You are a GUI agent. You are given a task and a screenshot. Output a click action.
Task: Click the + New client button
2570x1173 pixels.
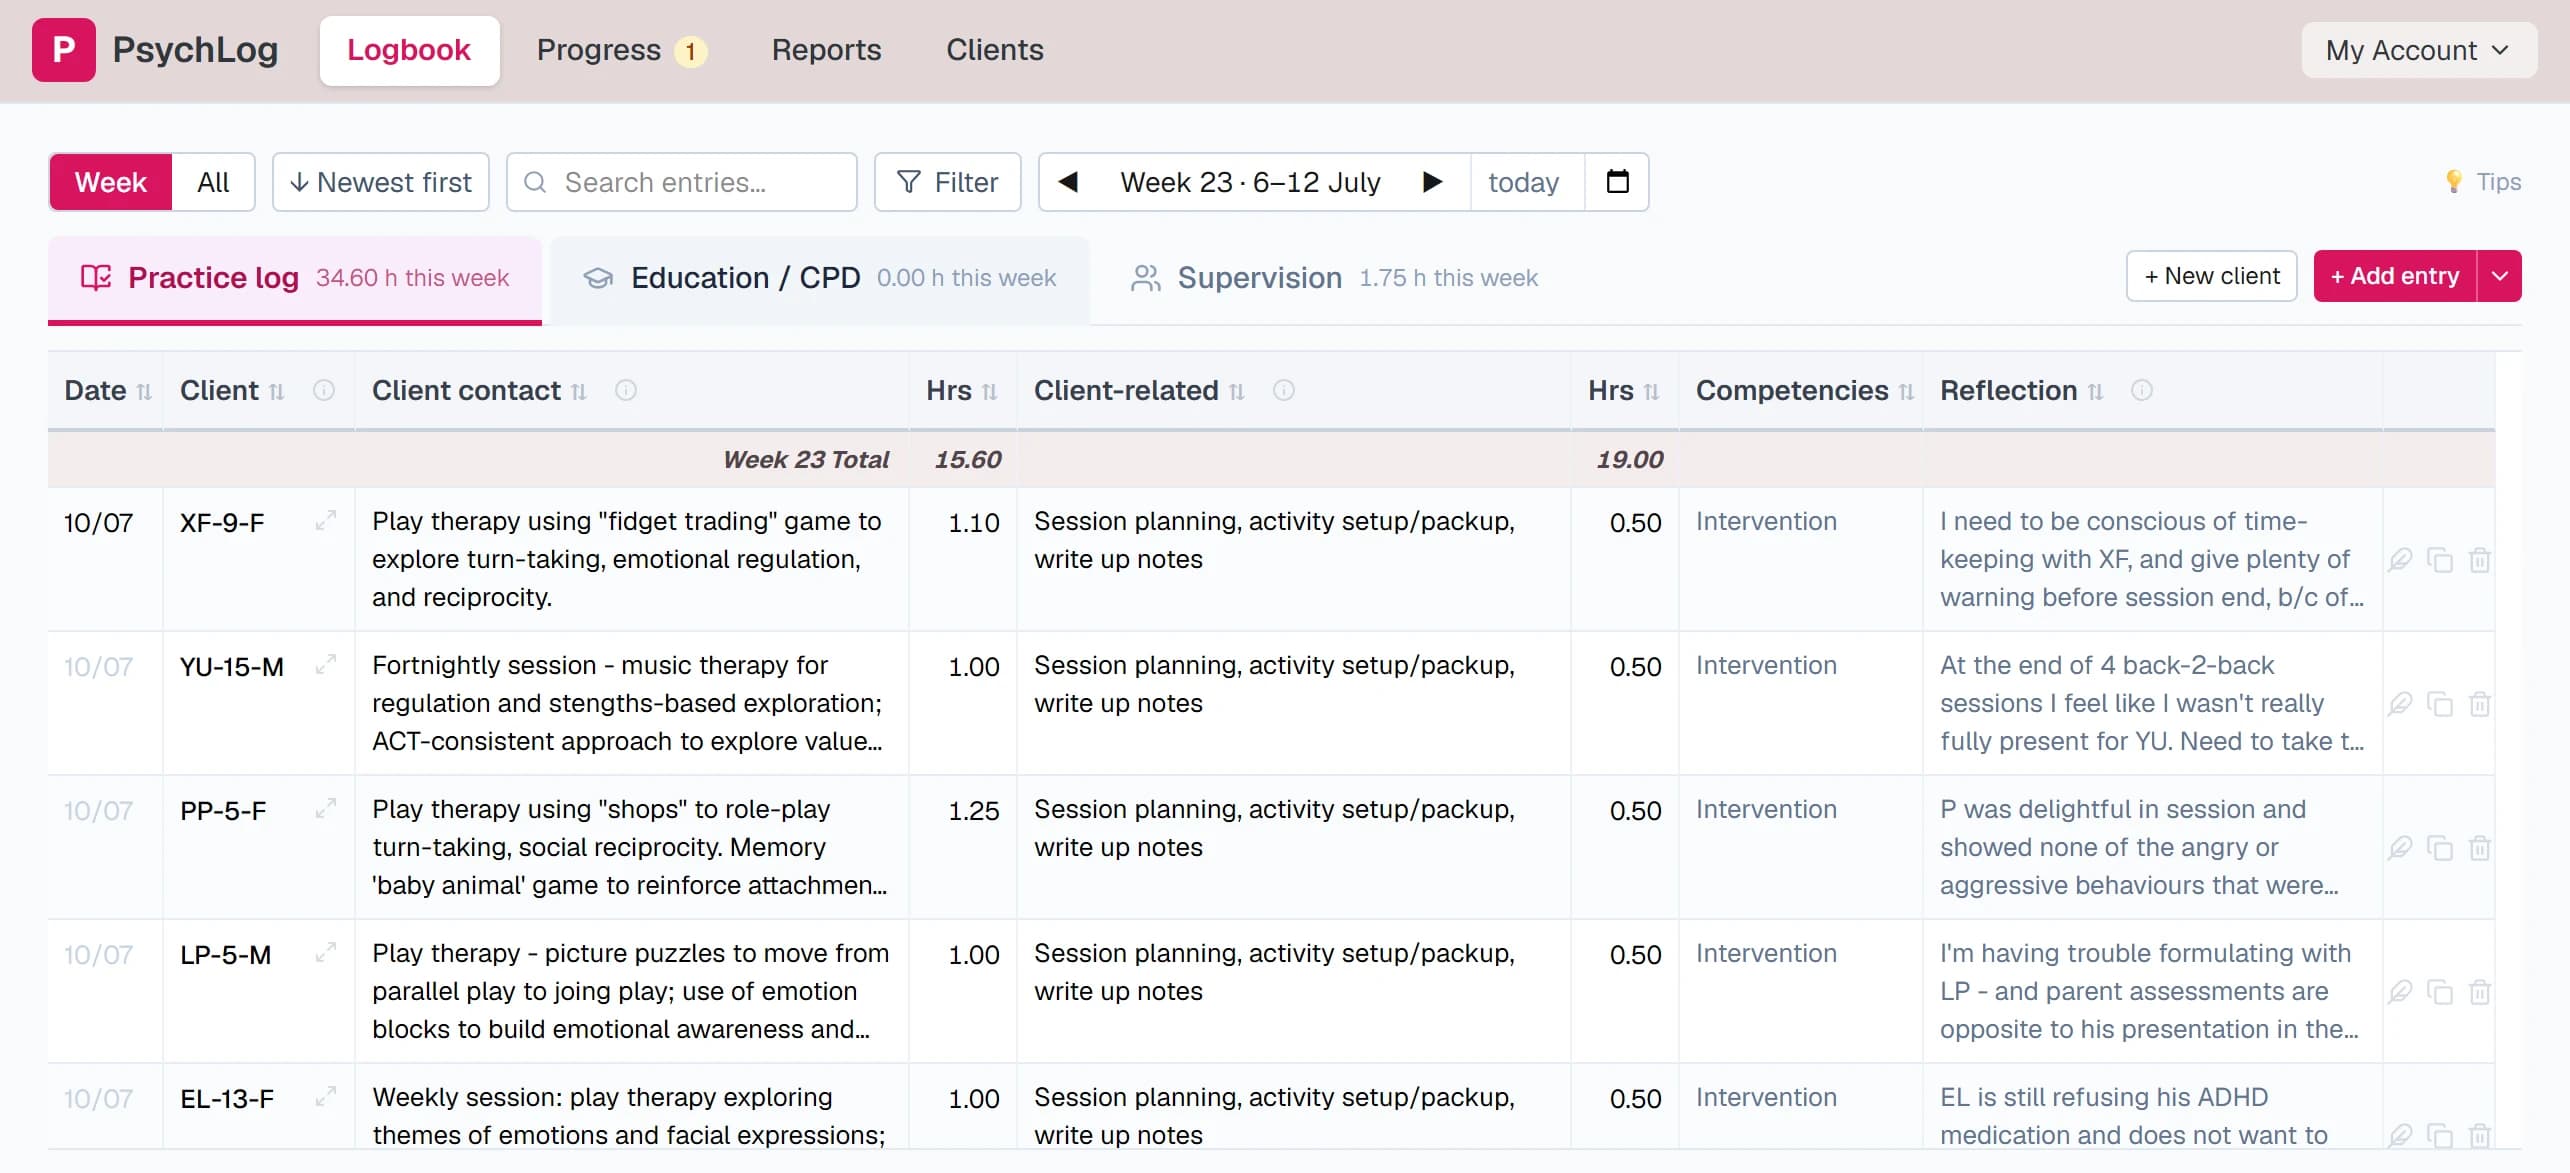click(x=2212, y=276)
